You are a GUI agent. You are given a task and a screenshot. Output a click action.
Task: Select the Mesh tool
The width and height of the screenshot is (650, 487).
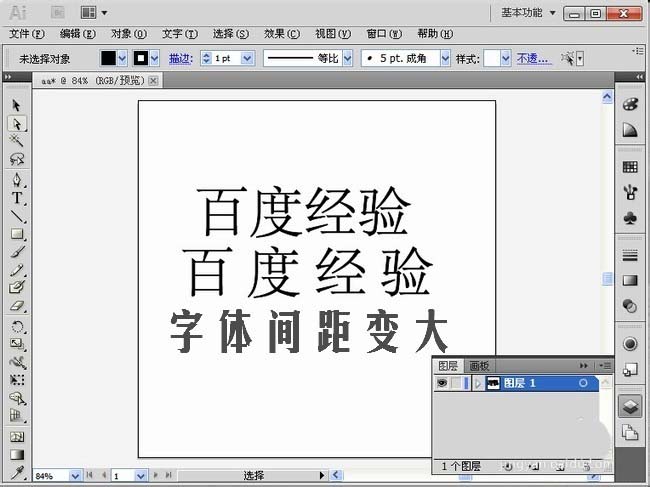17,436
